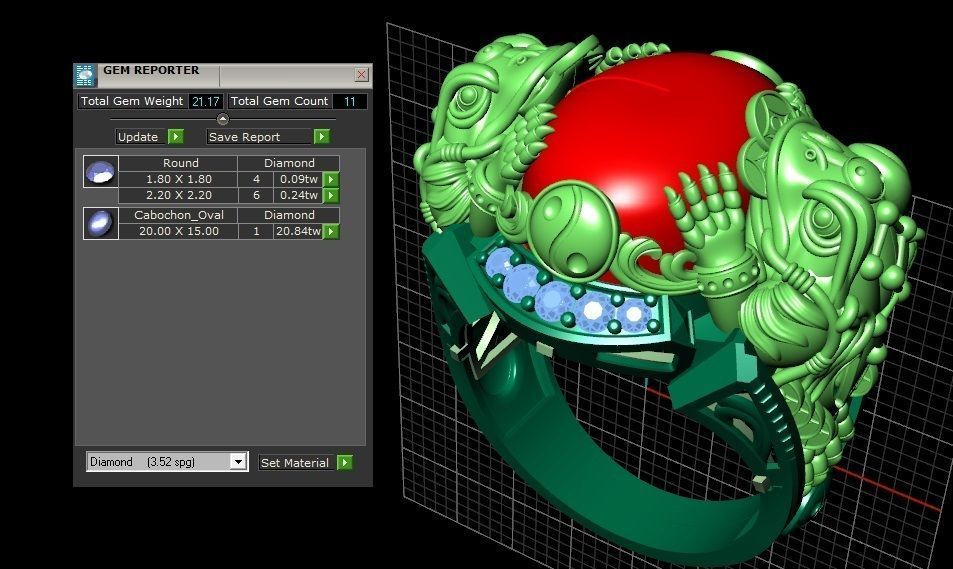Click green arrow on the 20.84tw row

tap(331, 231)
